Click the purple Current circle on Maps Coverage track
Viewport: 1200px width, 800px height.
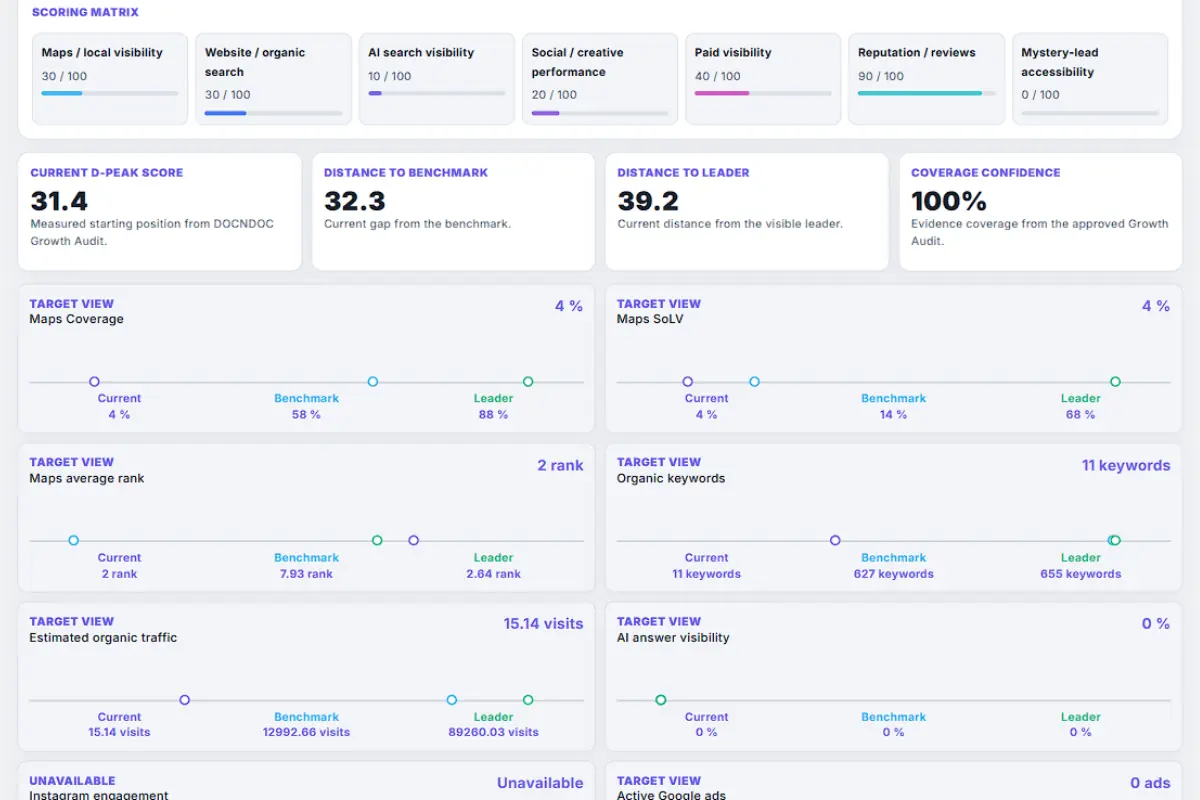pyautogui.click(x=94, y=382)
